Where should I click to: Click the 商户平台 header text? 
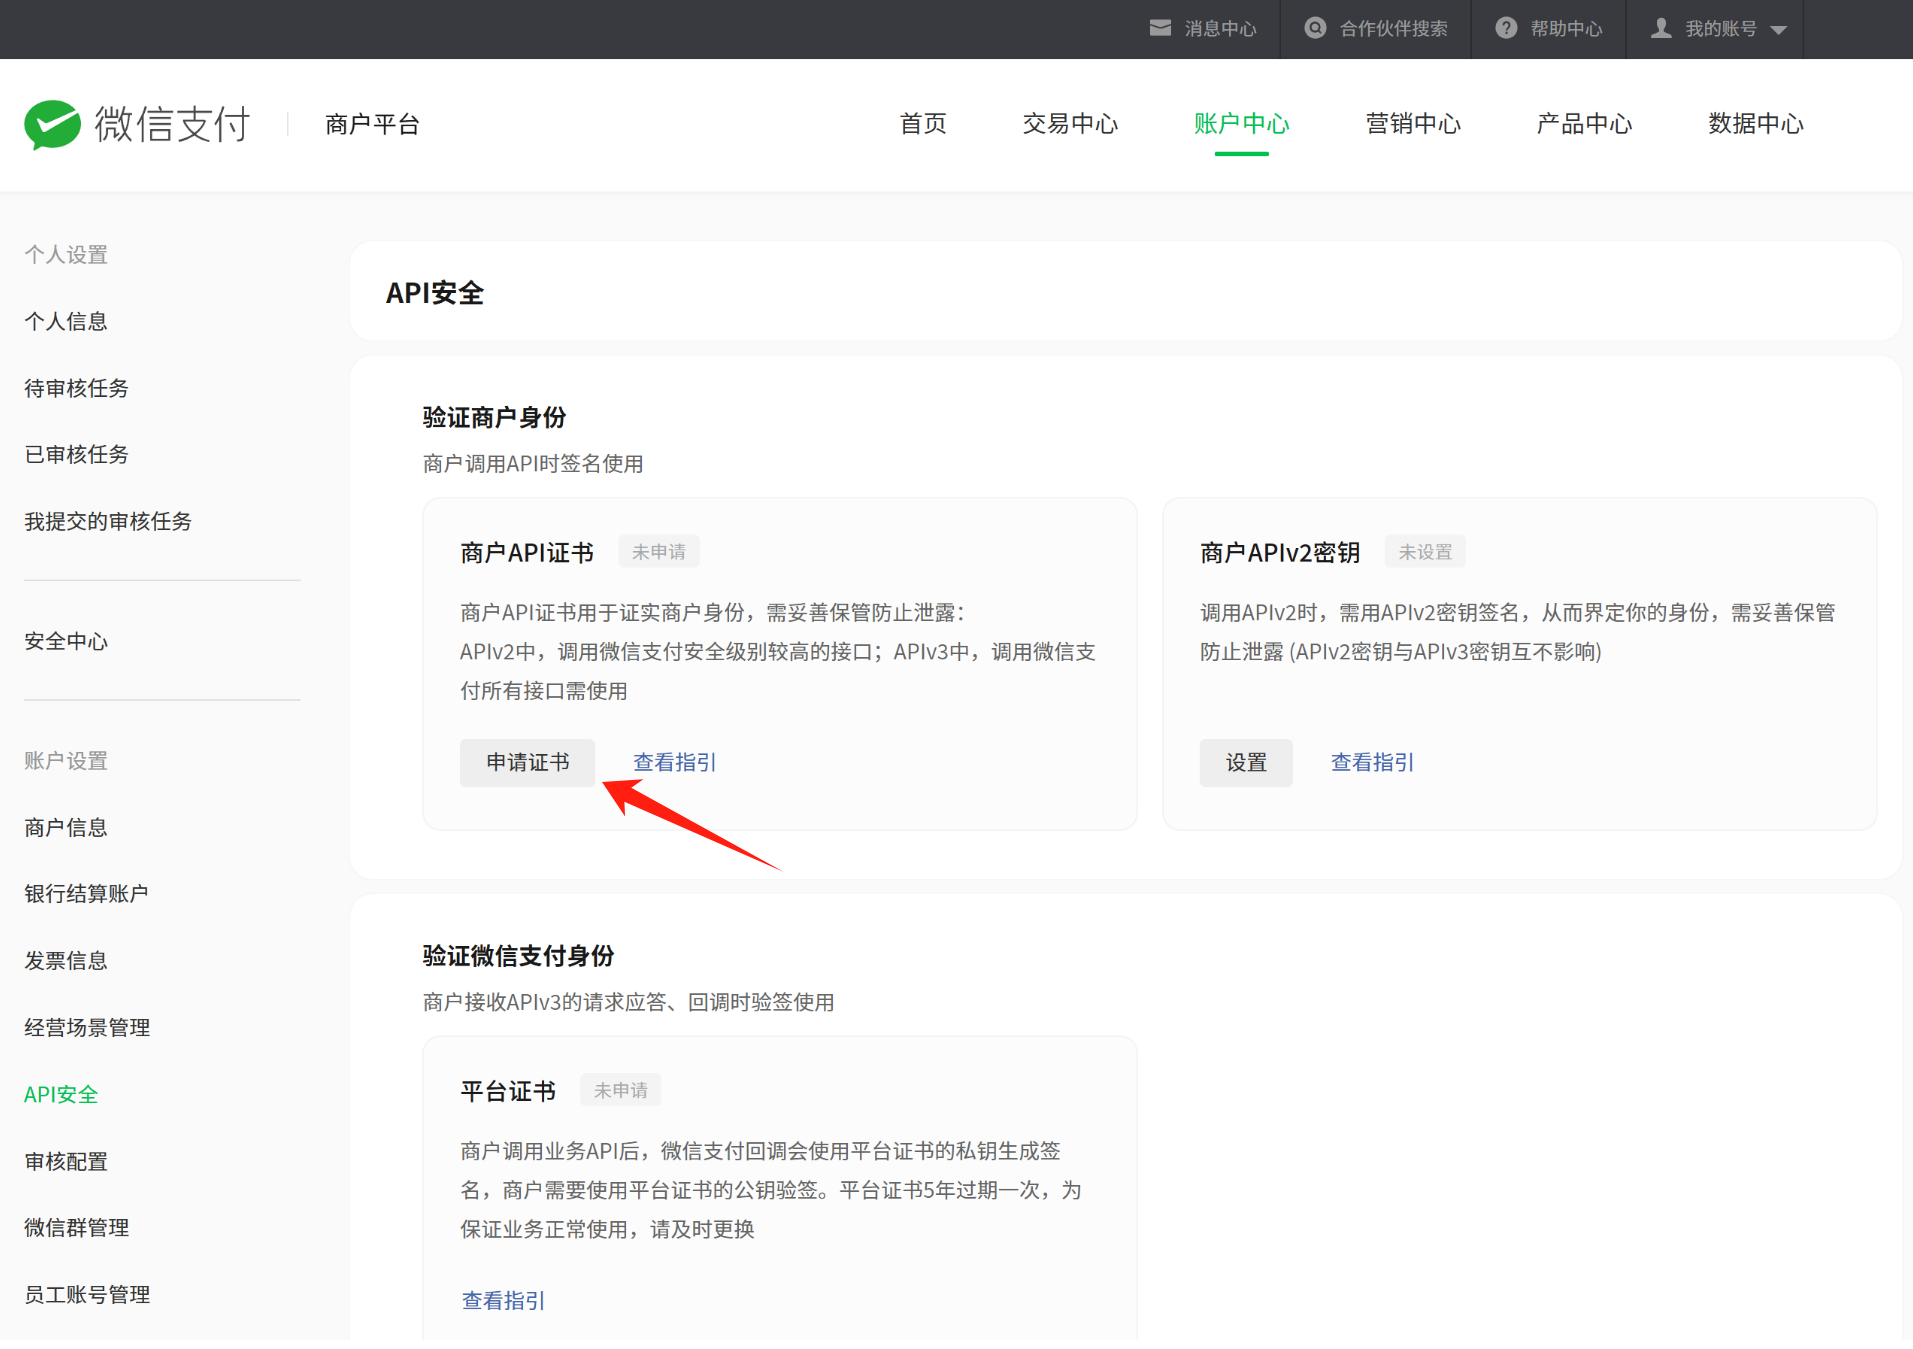372,125
